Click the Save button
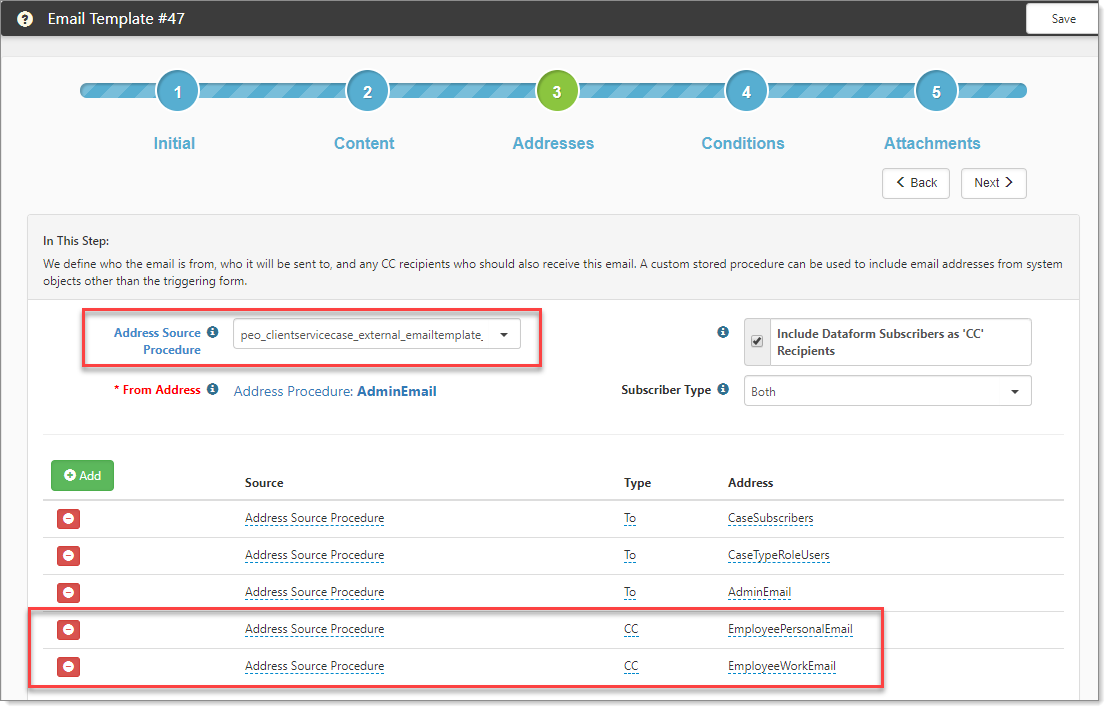The width and height of the screenshot is (1109, 711). click(x=1063, y=19)
